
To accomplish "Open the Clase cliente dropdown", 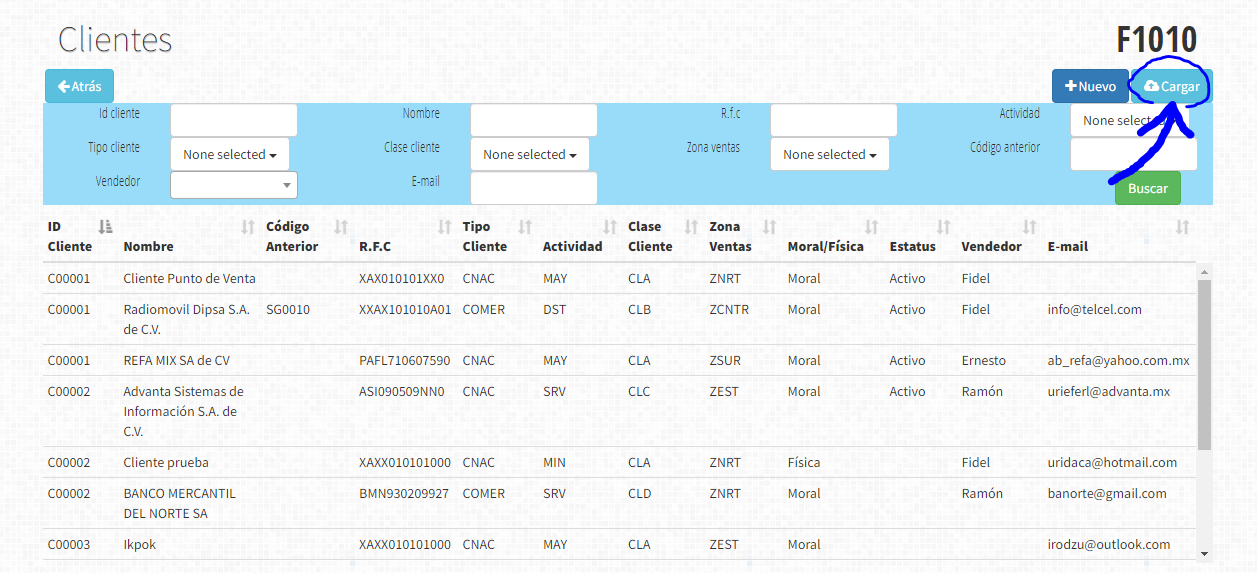I will point(530,154).
